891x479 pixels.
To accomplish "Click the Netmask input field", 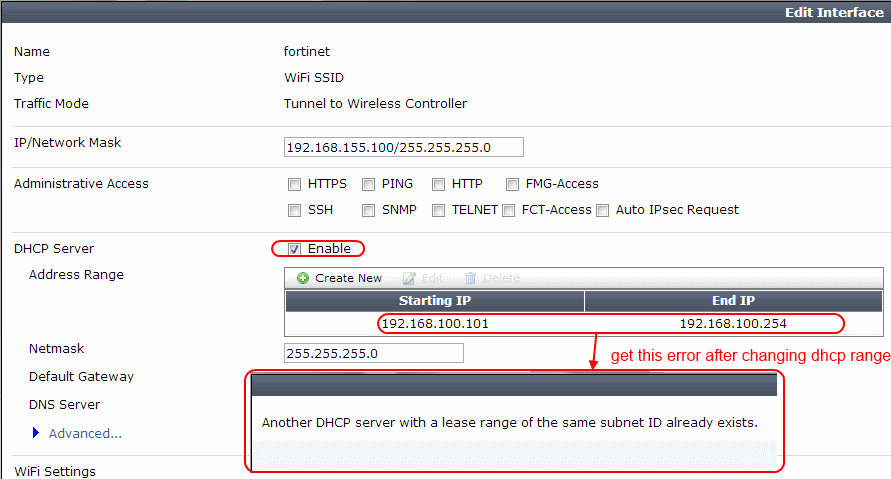I will coord(374,353).
